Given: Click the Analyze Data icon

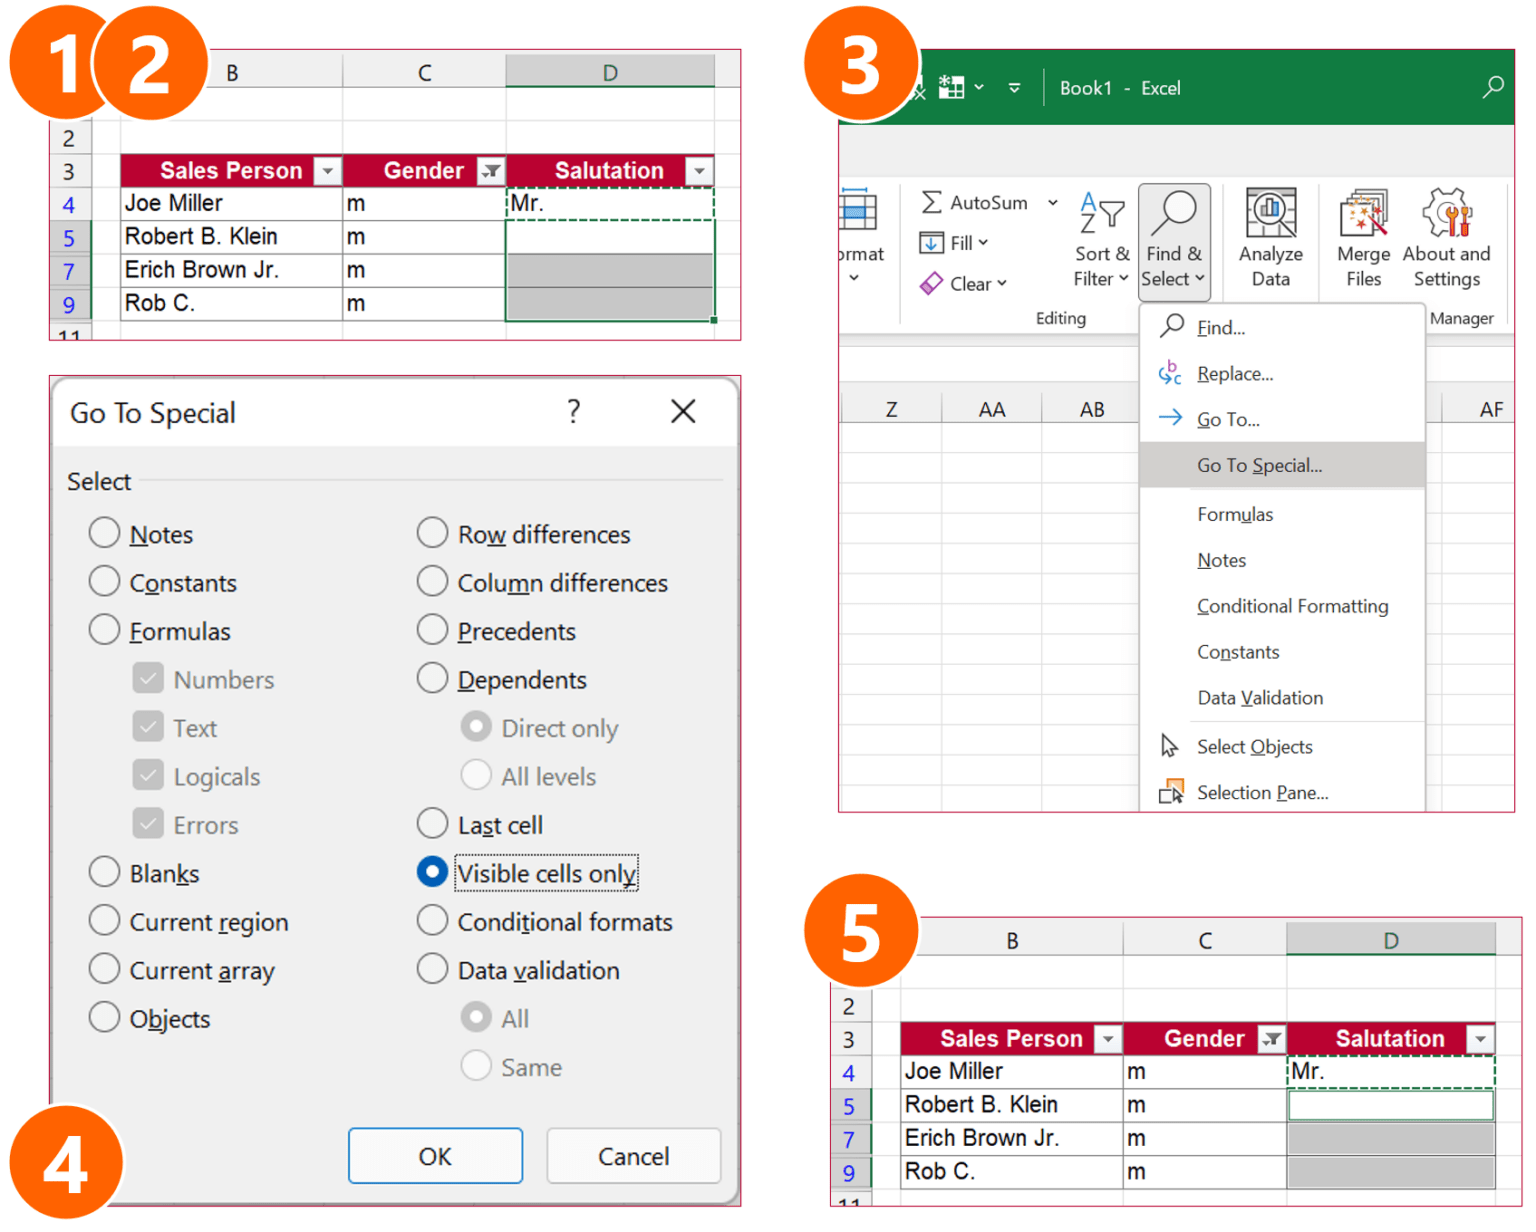Looking at the screenshot, I should click(1270, 214).
